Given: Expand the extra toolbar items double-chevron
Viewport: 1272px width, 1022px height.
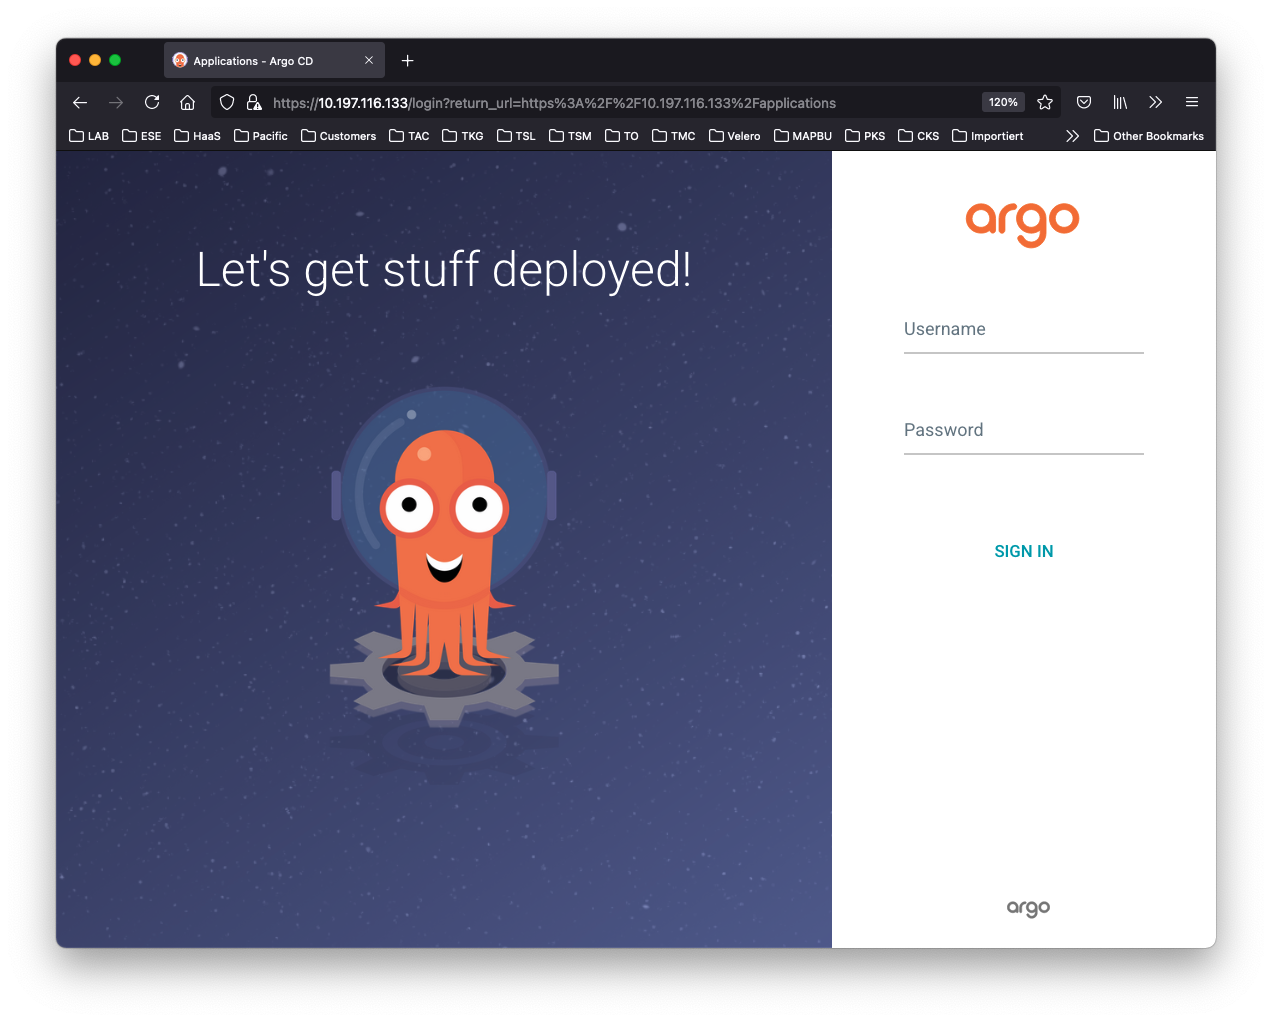Looking at the screenshot, I should click(x=1156, y=102).
